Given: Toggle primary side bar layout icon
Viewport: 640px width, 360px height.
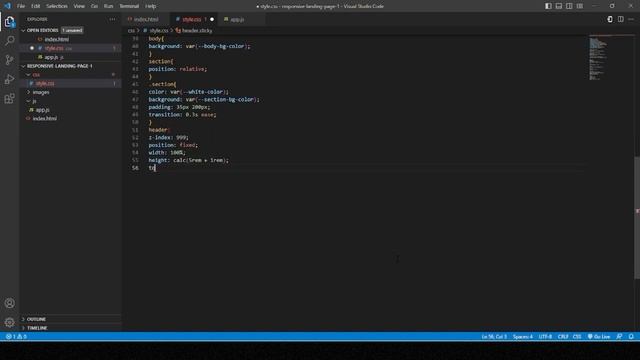Looking at the screenshot, I should pos(548,6).
